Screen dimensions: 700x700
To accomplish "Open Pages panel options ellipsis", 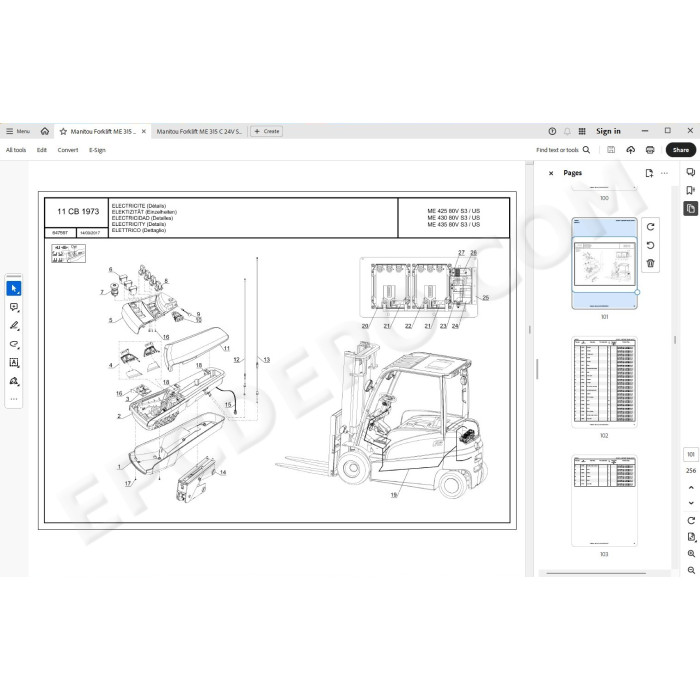I will pyautogui.click(x=665, y=173).
